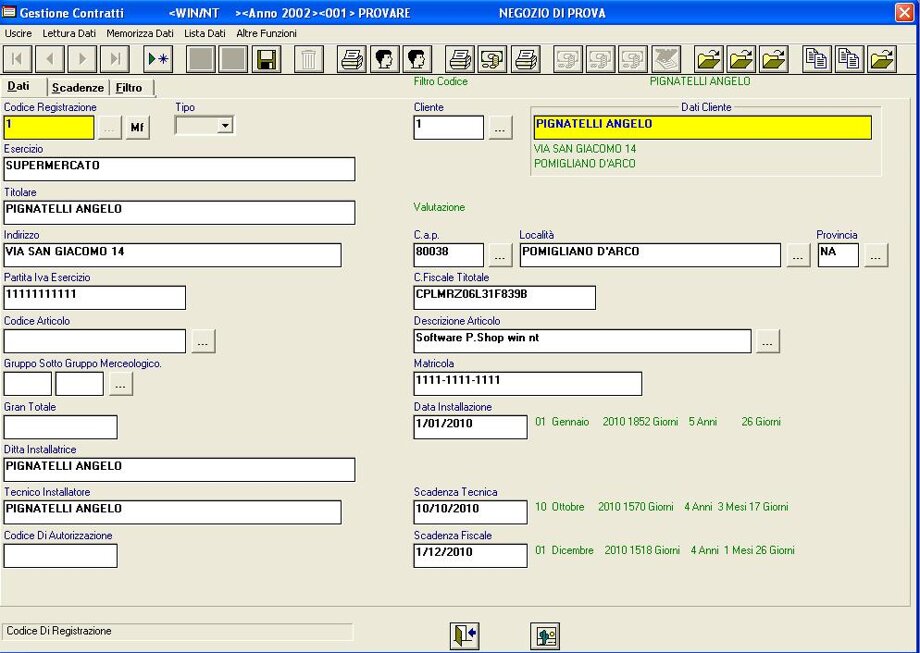The height and width of the screenshot is (653, 920).
Task: Click the rightmost open folder toolbar icon
Action: [881, 59]
